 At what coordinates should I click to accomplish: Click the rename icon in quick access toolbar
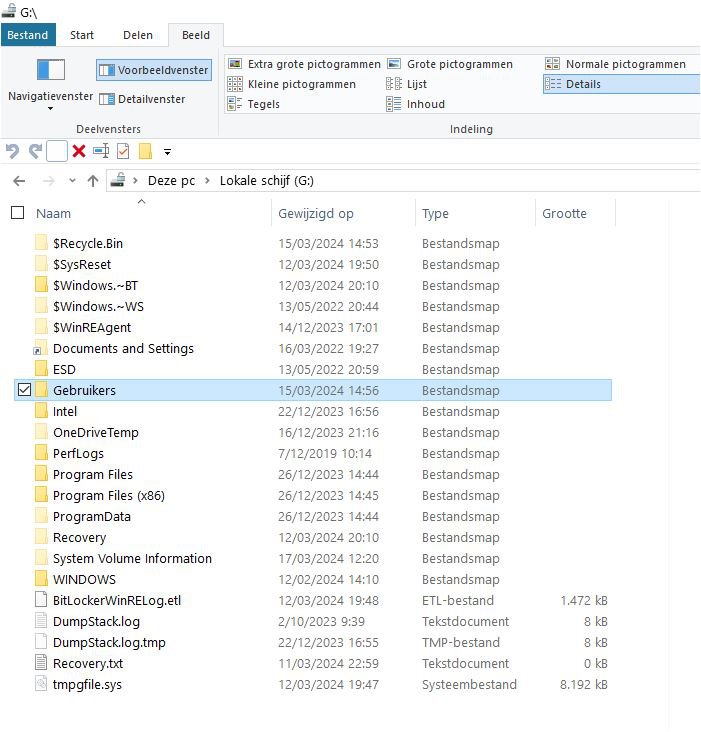click(101, 151)
